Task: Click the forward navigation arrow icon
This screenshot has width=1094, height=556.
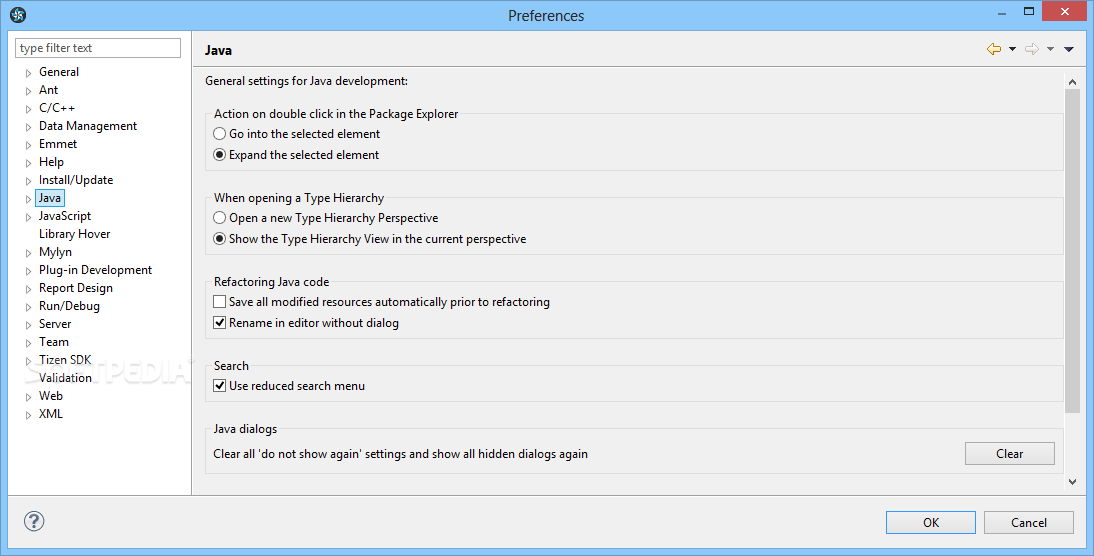Action: click(1031, 49)
